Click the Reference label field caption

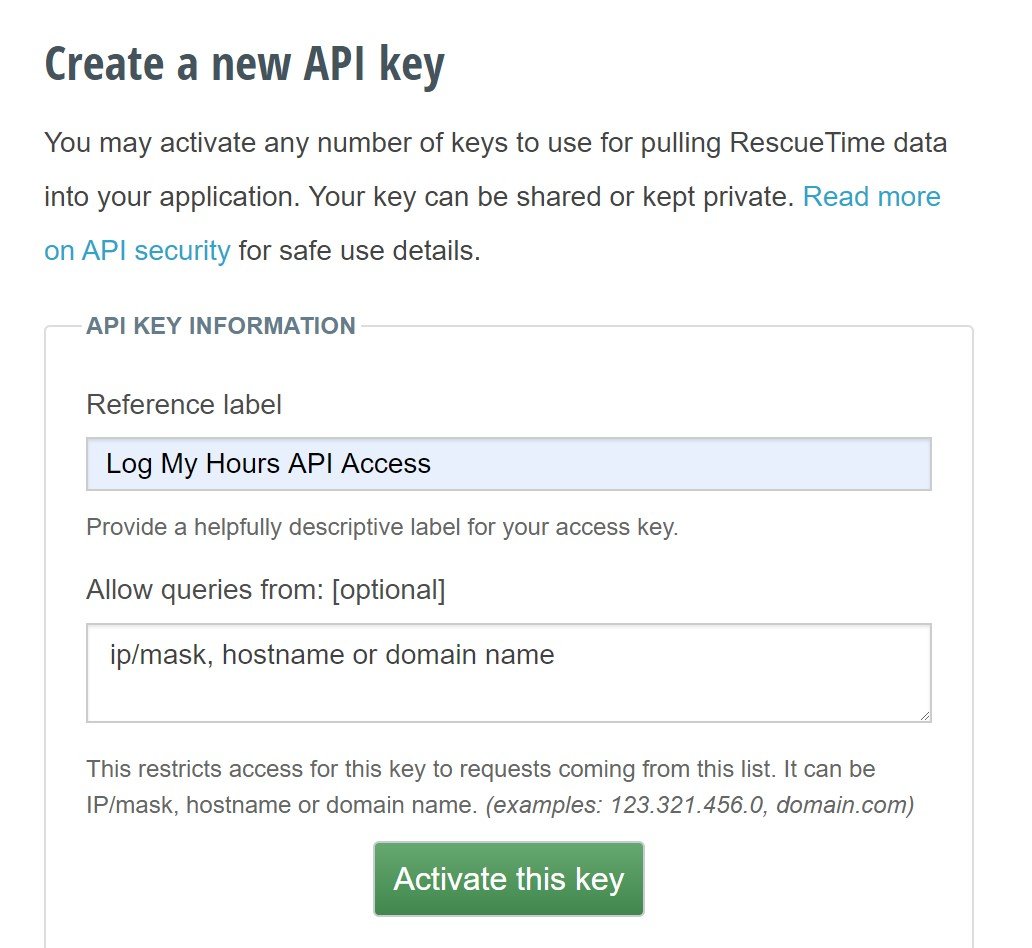(184, 404)
